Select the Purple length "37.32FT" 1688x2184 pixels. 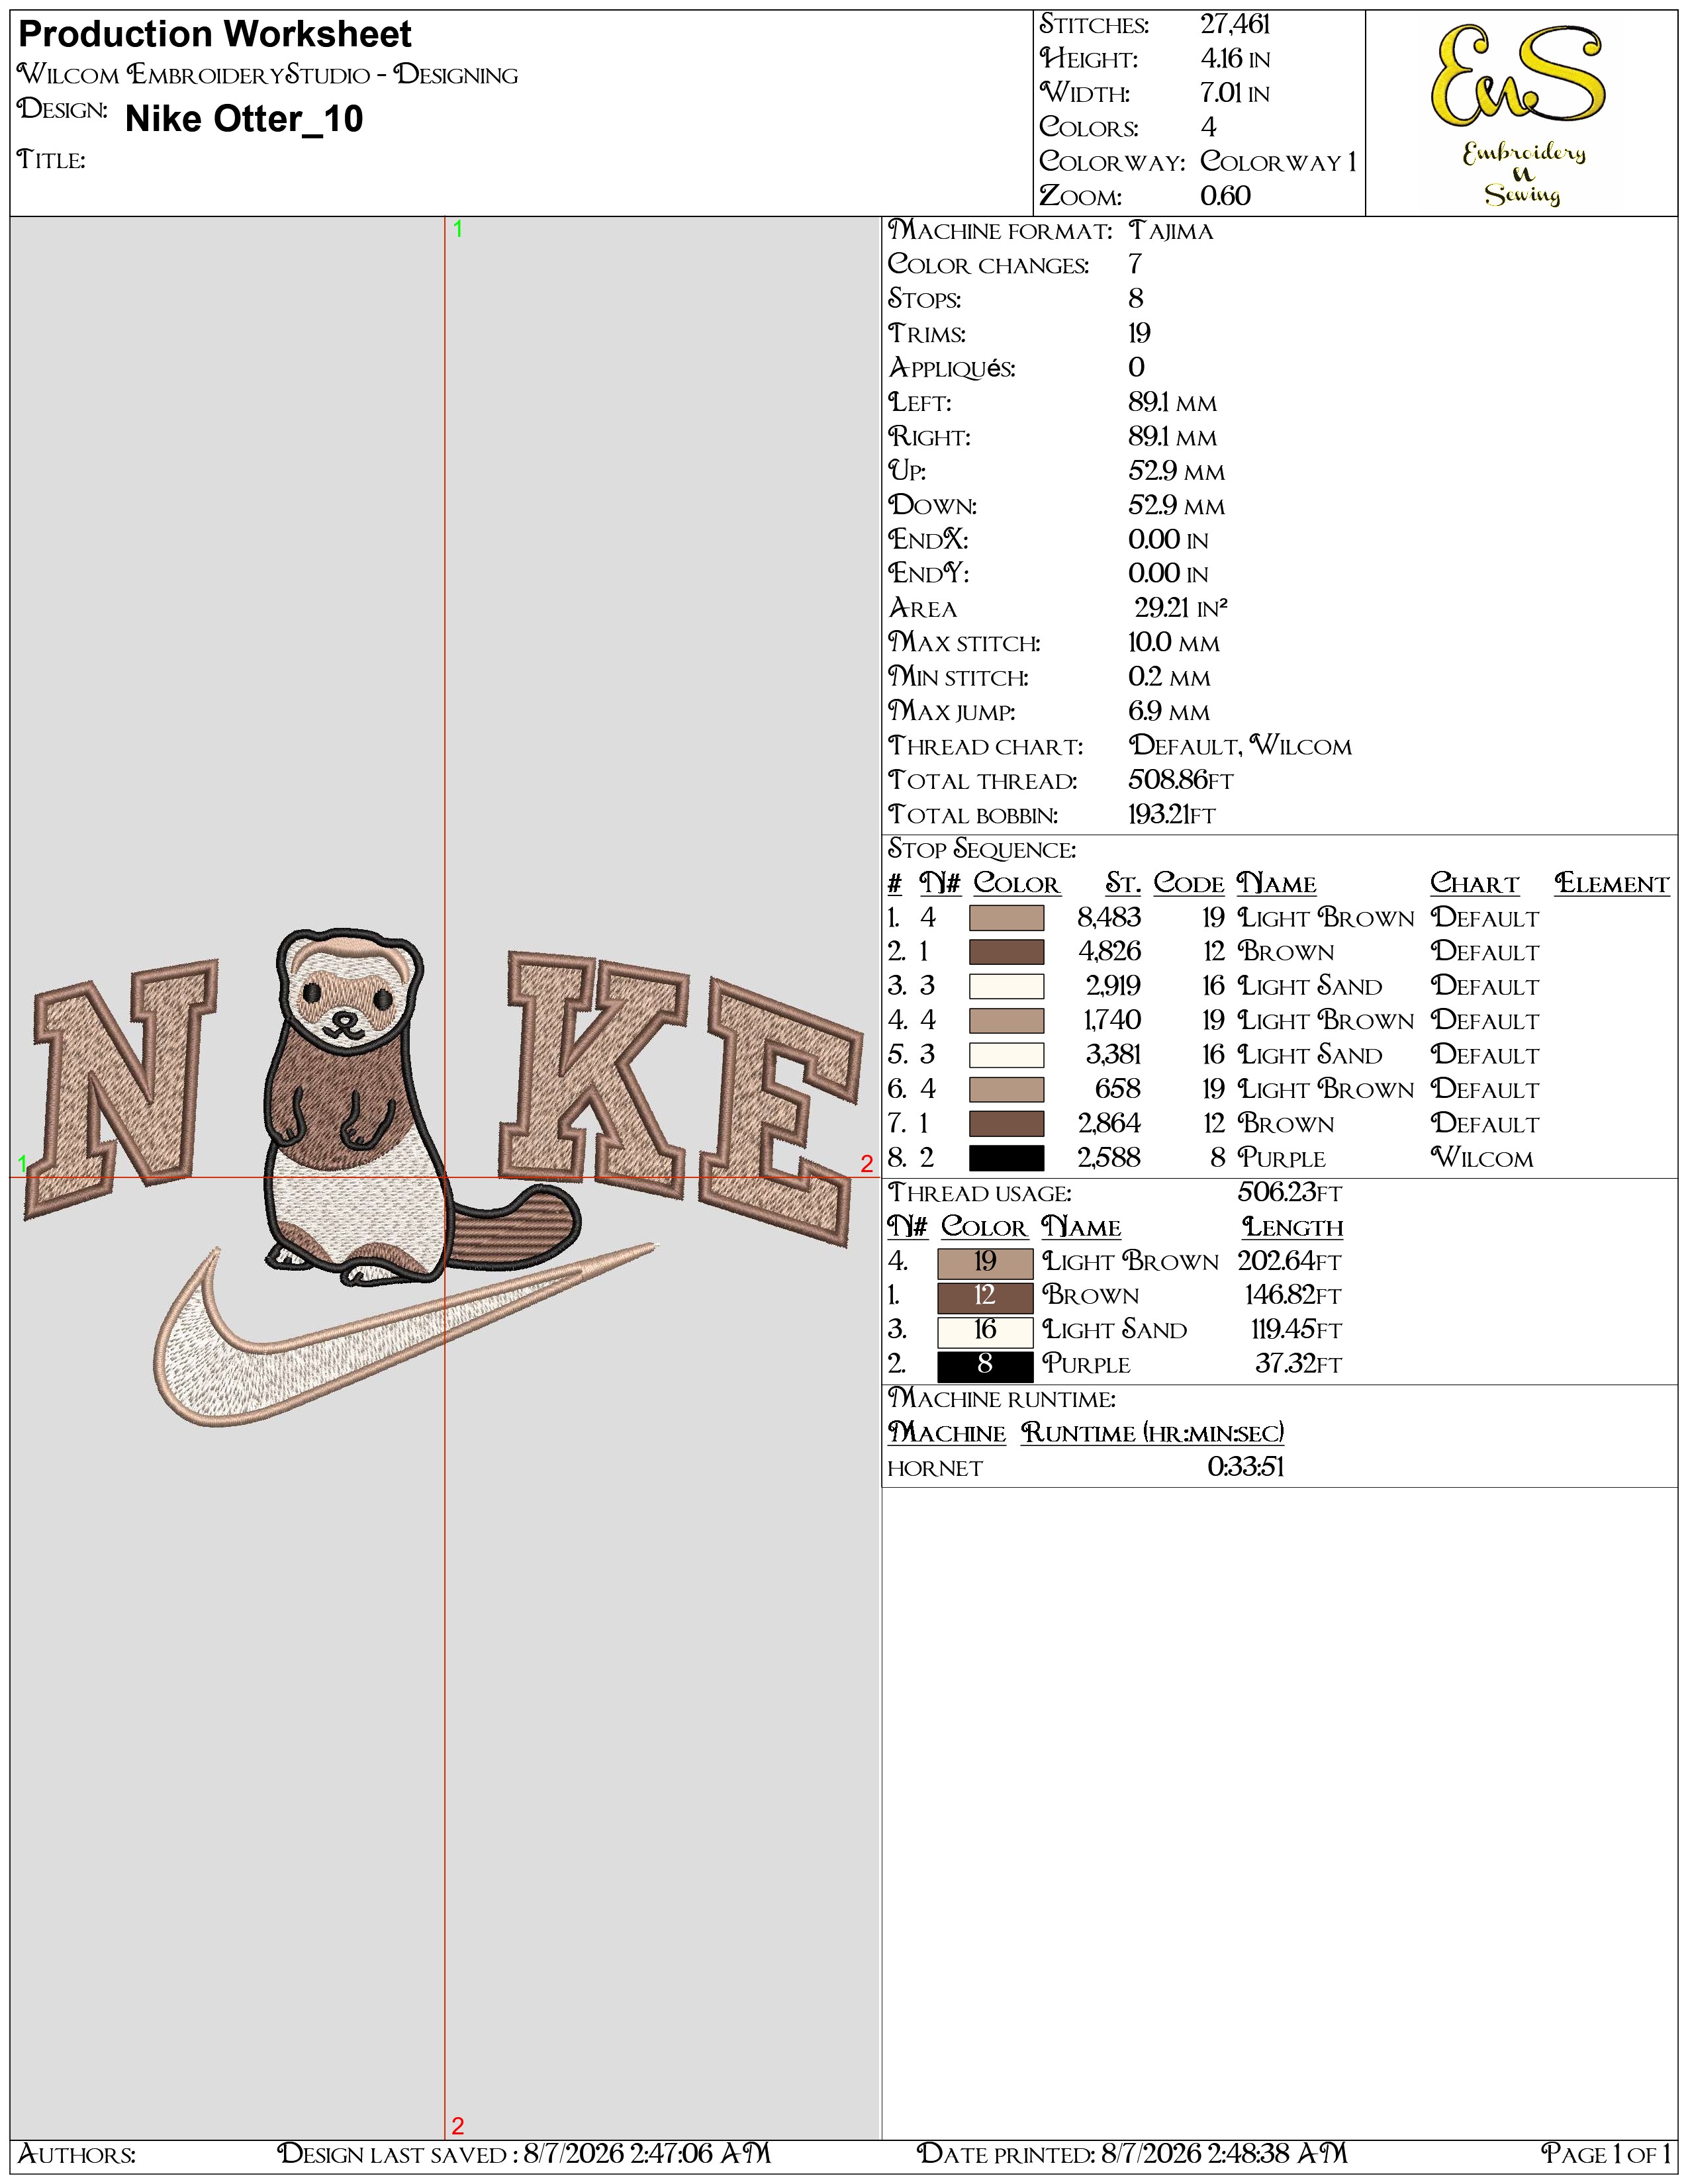click(1298, 1364)
